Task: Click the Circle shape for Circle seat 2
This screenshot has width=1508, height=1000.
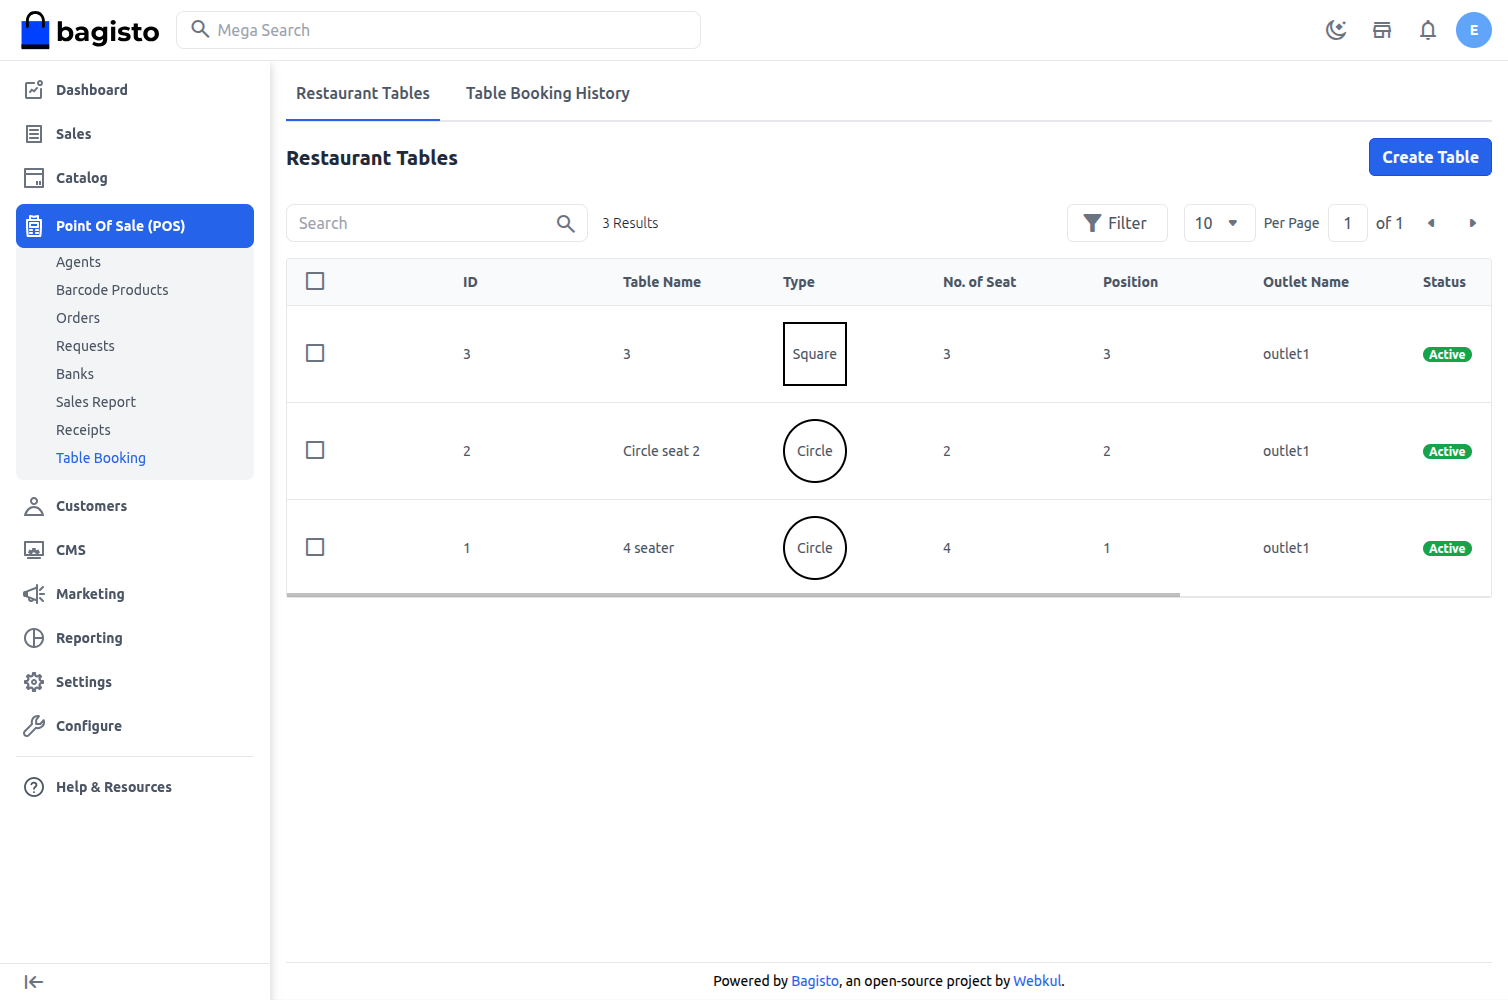Action: 815,451
